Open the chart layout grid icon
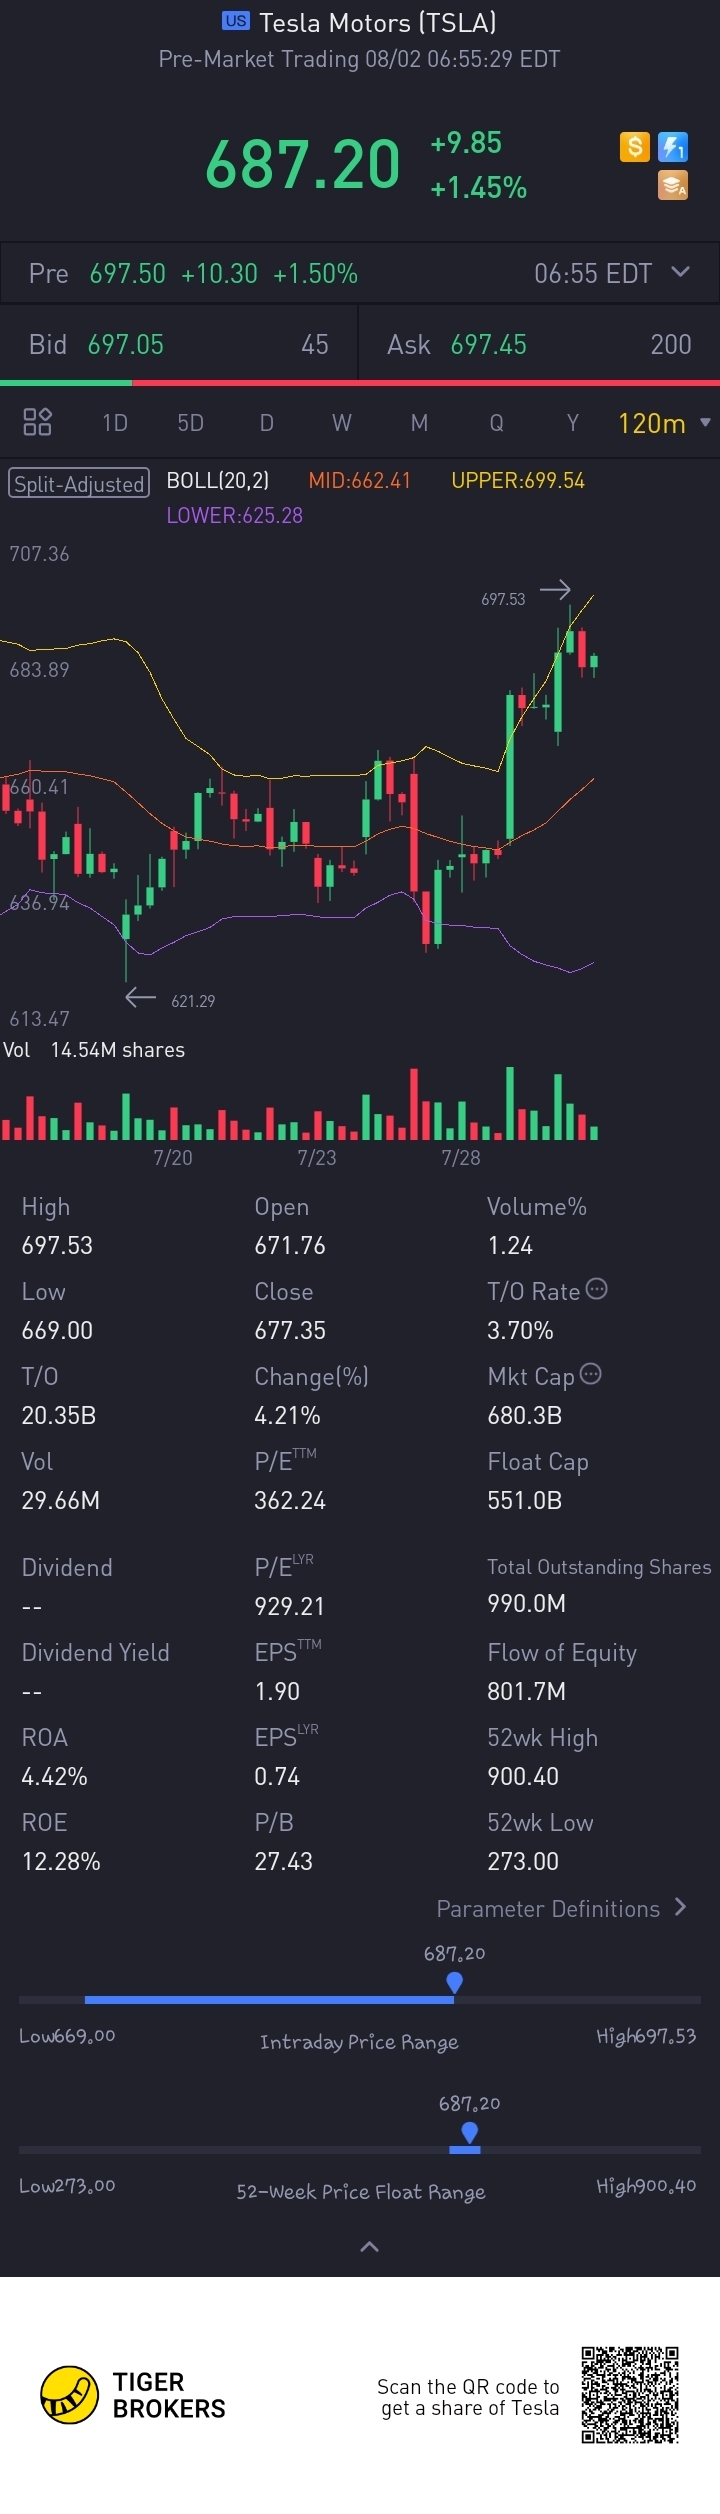 pos(37,422)
